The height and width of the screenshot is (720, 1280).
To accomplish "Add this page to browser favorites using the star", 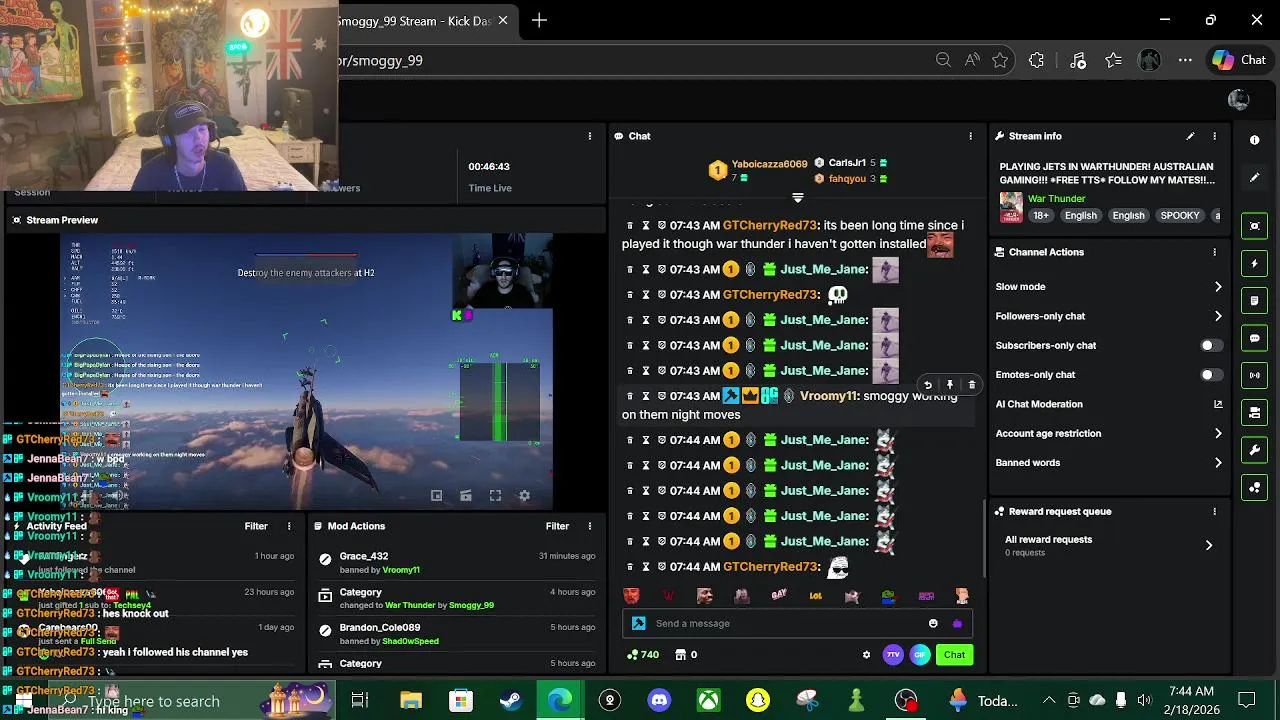I will coord(1000,60).
